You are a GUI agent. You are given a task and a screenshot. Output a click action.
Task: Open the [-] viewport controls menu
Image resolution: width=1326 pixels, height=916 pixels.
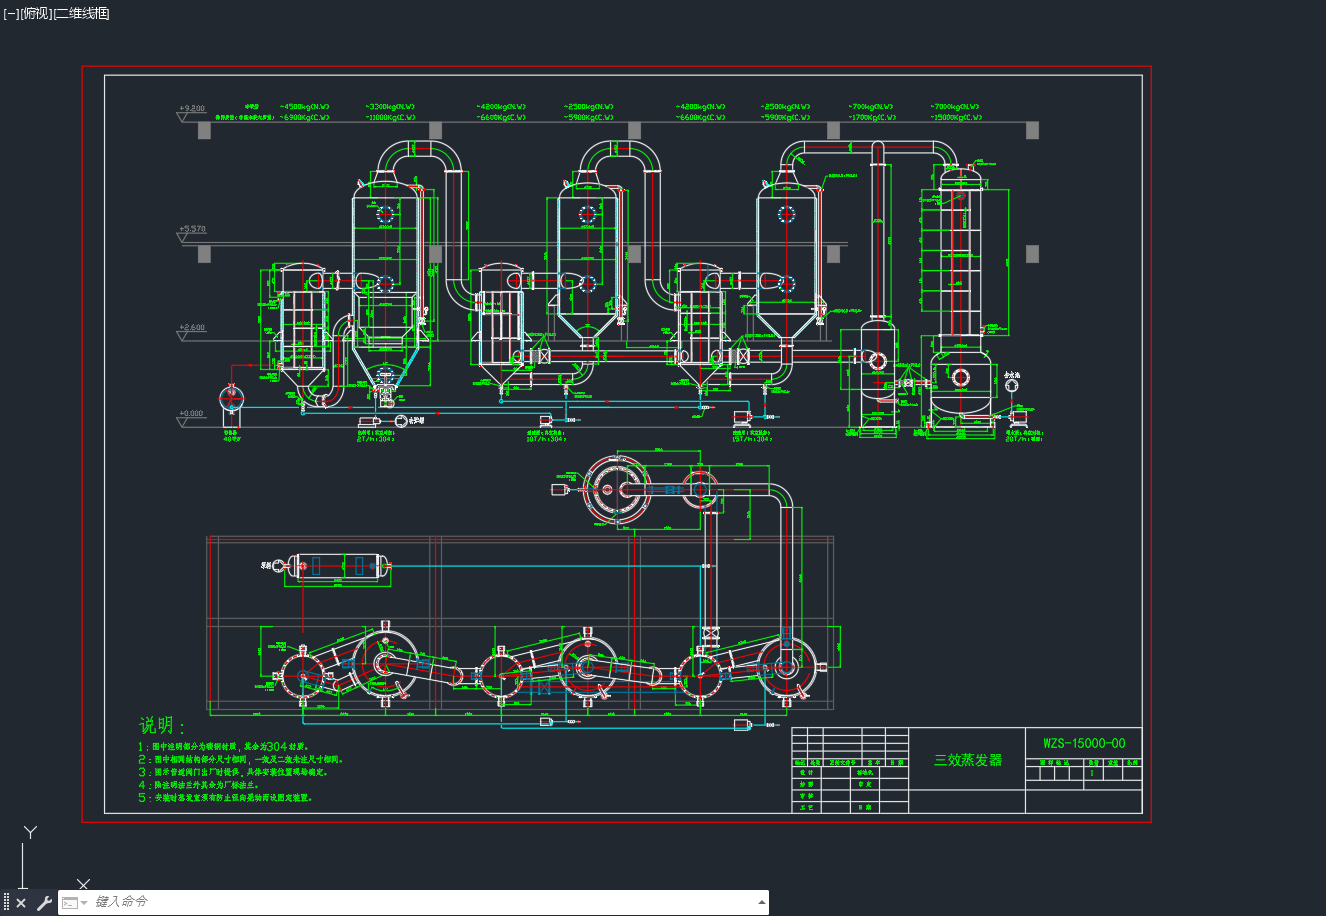pyautogui.click(x=11, y=13)
